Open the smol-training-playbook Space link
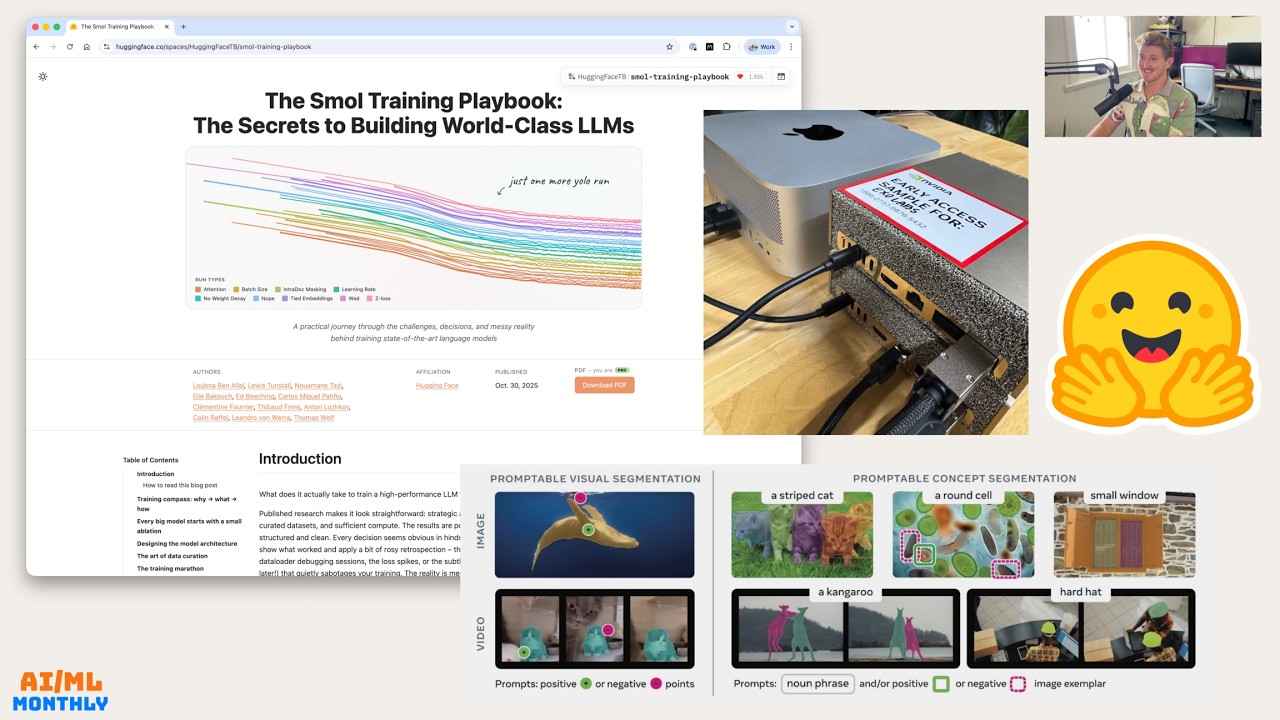This screenshot has width=1280, height=720. tap(680, 76)
